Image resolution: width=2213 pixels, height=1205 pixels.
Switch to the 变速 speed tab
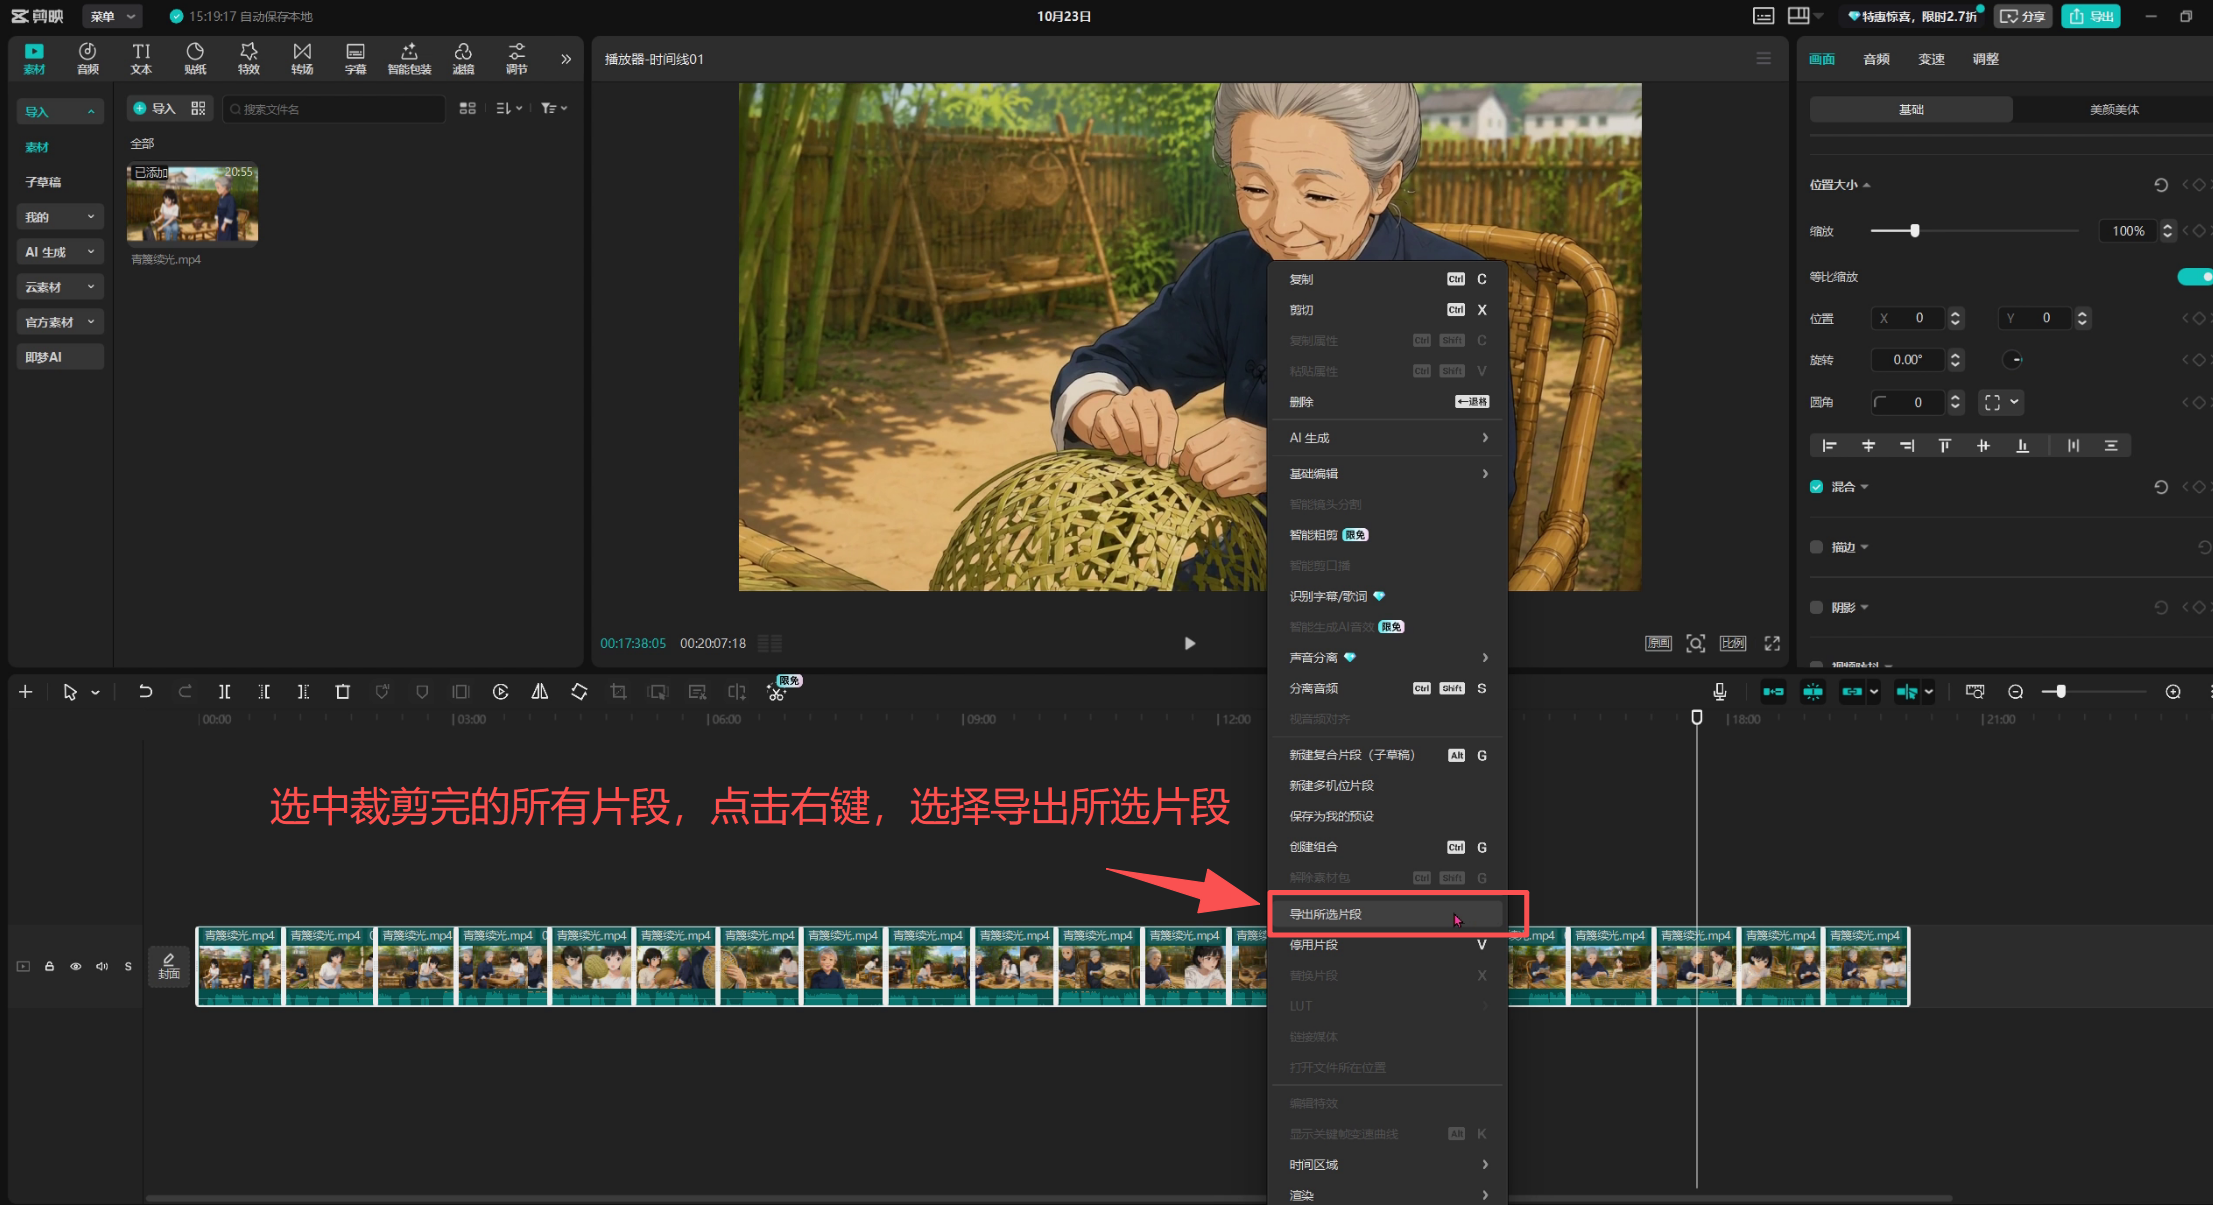[x=1931, y=59]
